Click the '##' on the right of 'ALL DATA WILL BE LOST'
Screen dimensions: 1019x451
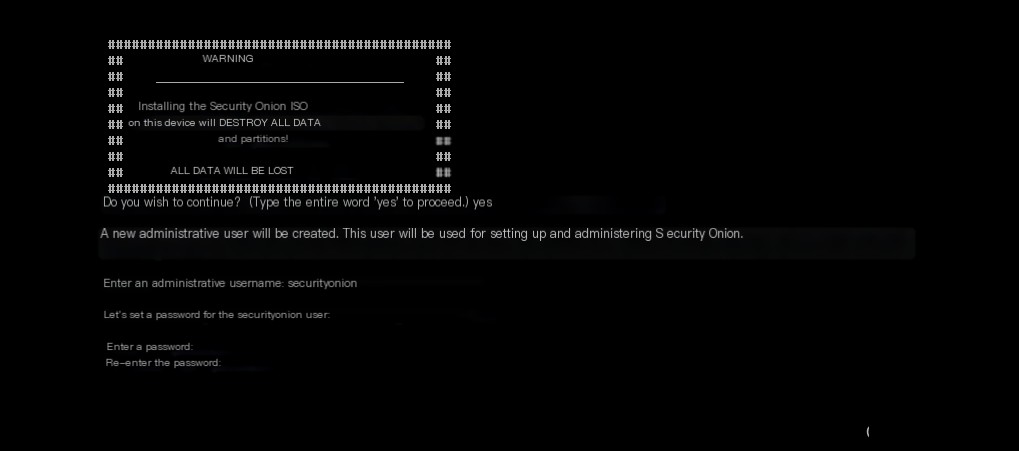point(443,172)
